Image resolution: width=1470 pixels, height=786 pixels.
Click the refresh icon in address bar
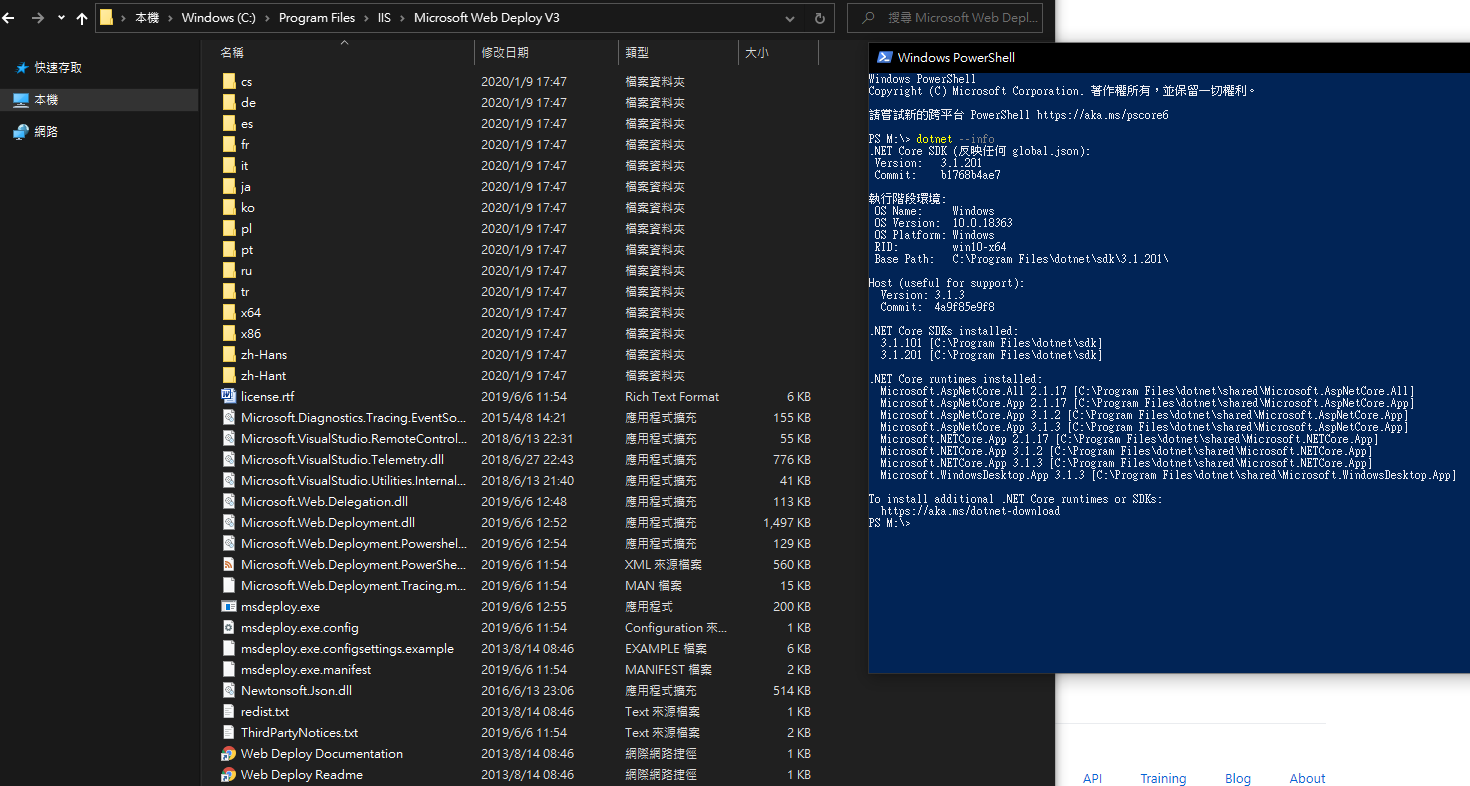point(818,17)
